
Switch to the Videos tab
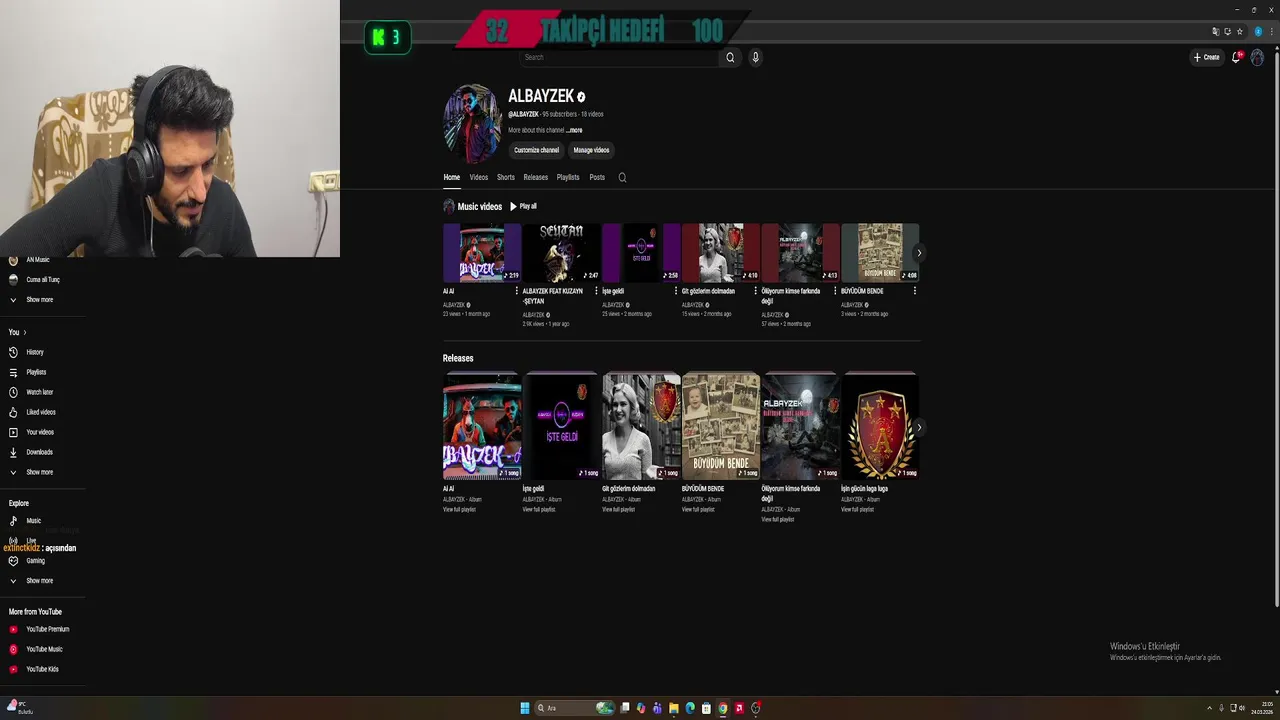coord(479,177)
